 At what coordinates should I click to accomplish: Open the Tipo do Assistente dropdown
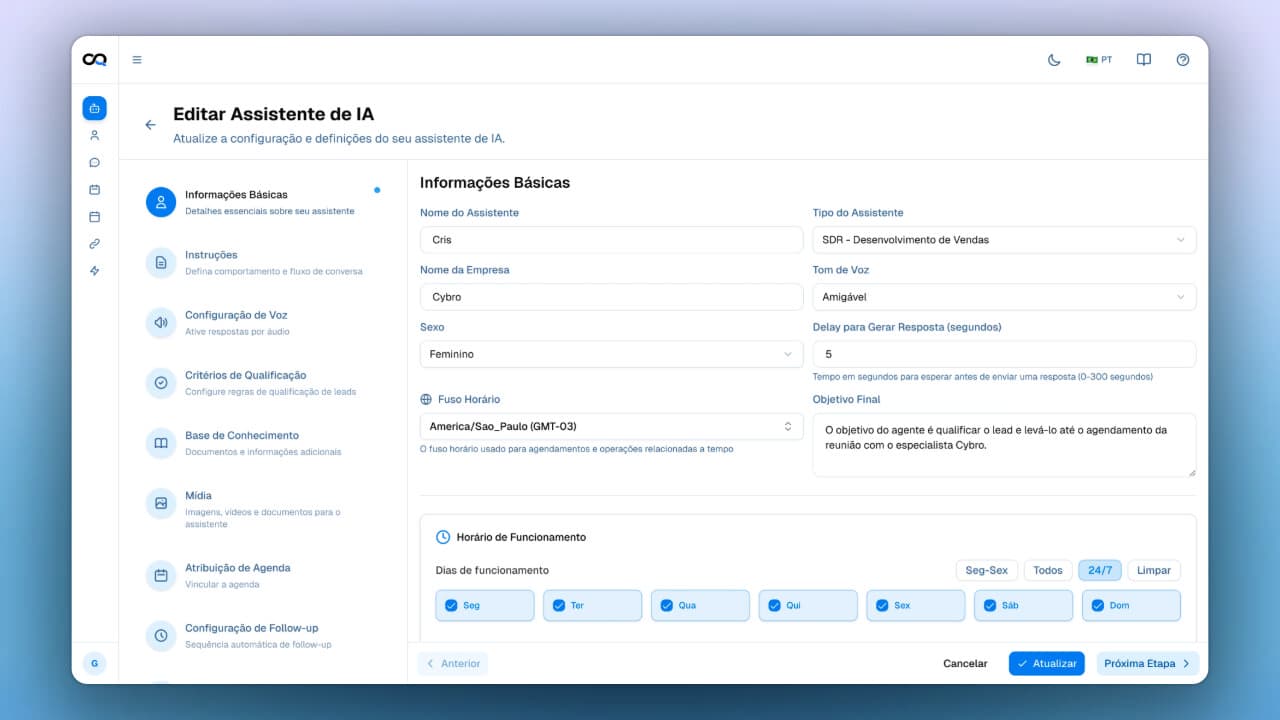point(1003,240)
